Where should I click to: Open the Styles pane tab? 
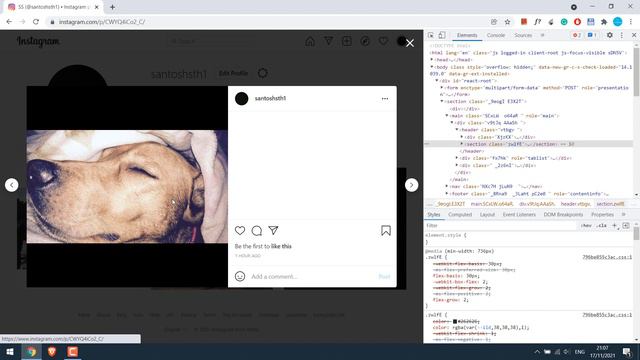pos(433,215)
